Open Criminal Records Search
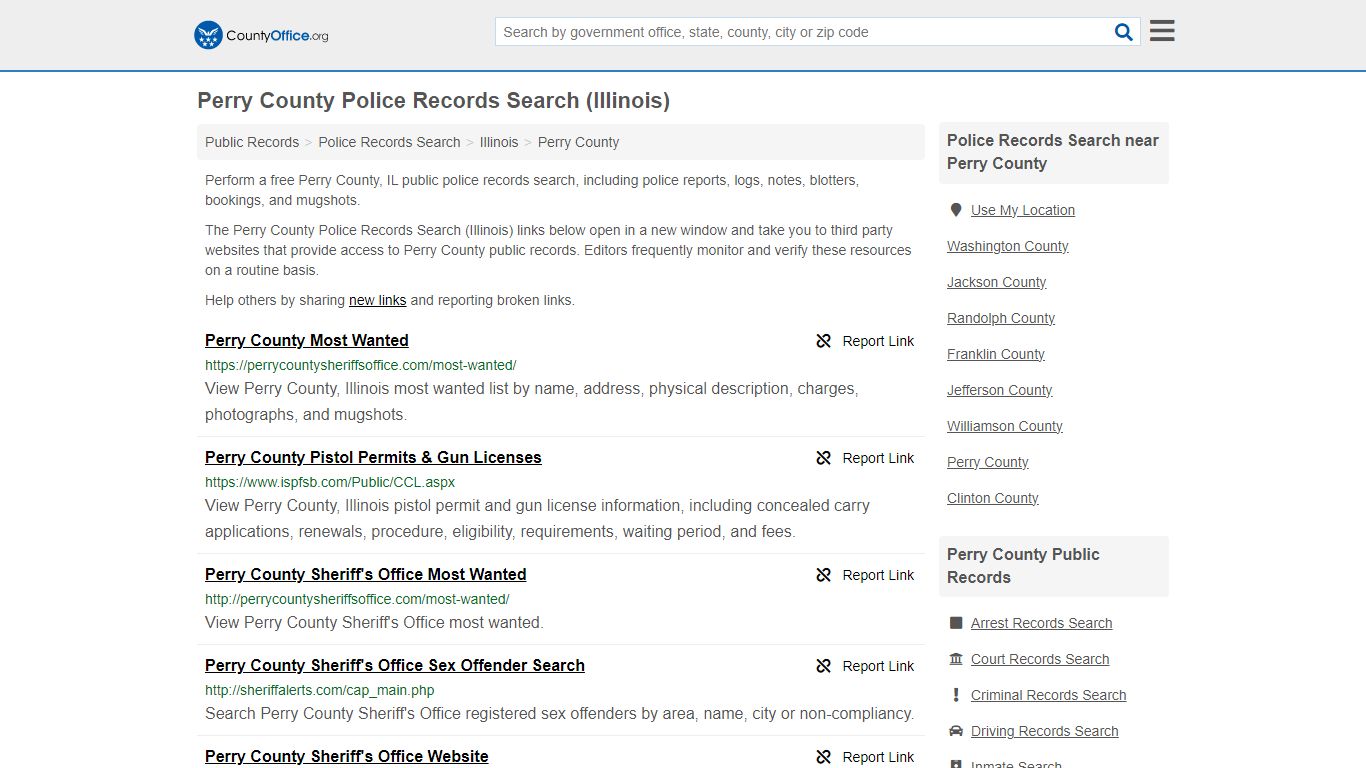The image size is (1366, 768). [x=1049, y=695]
